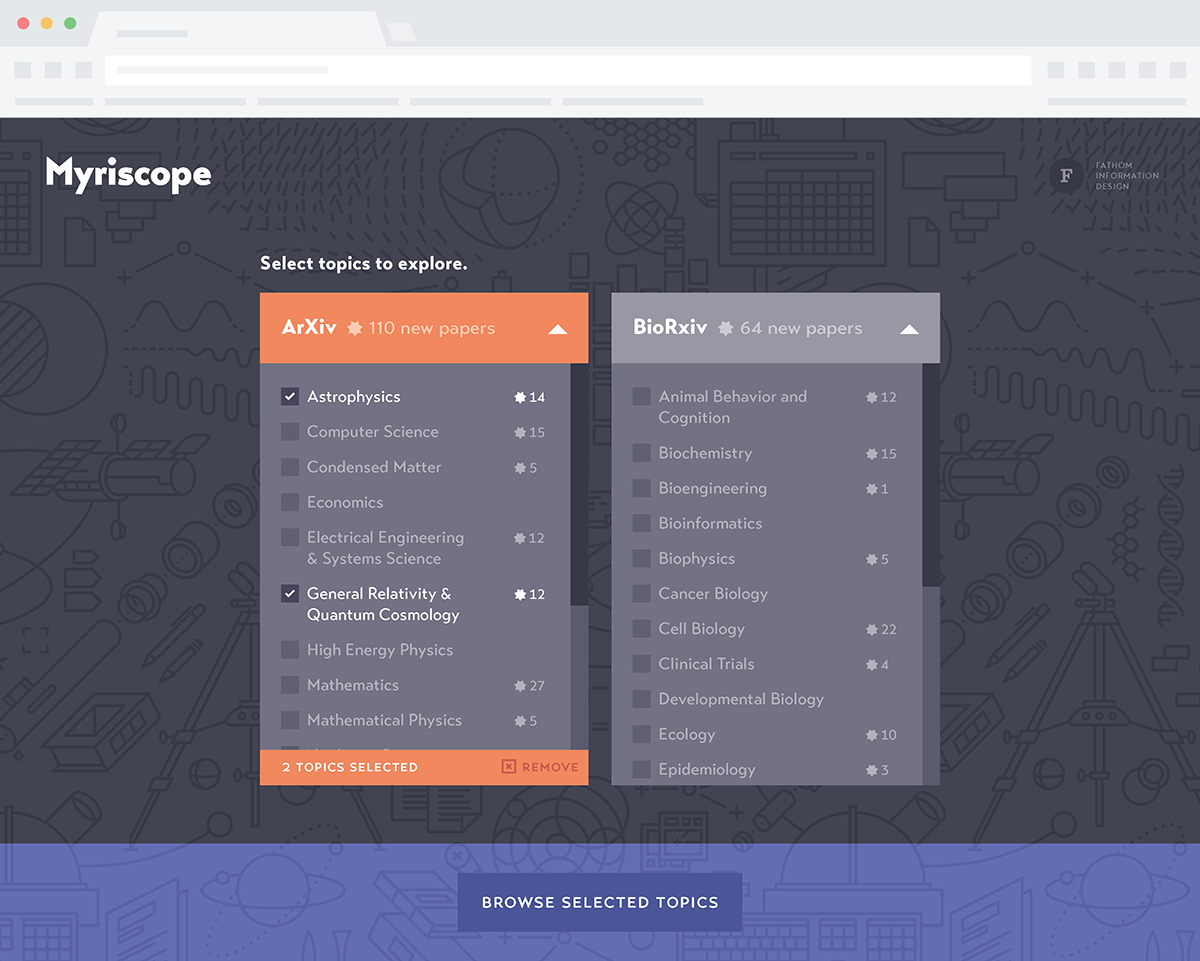Collapse the ArXiv panel arrow
The width and height of the screenshot is (1200, 961).
point(558,328)
